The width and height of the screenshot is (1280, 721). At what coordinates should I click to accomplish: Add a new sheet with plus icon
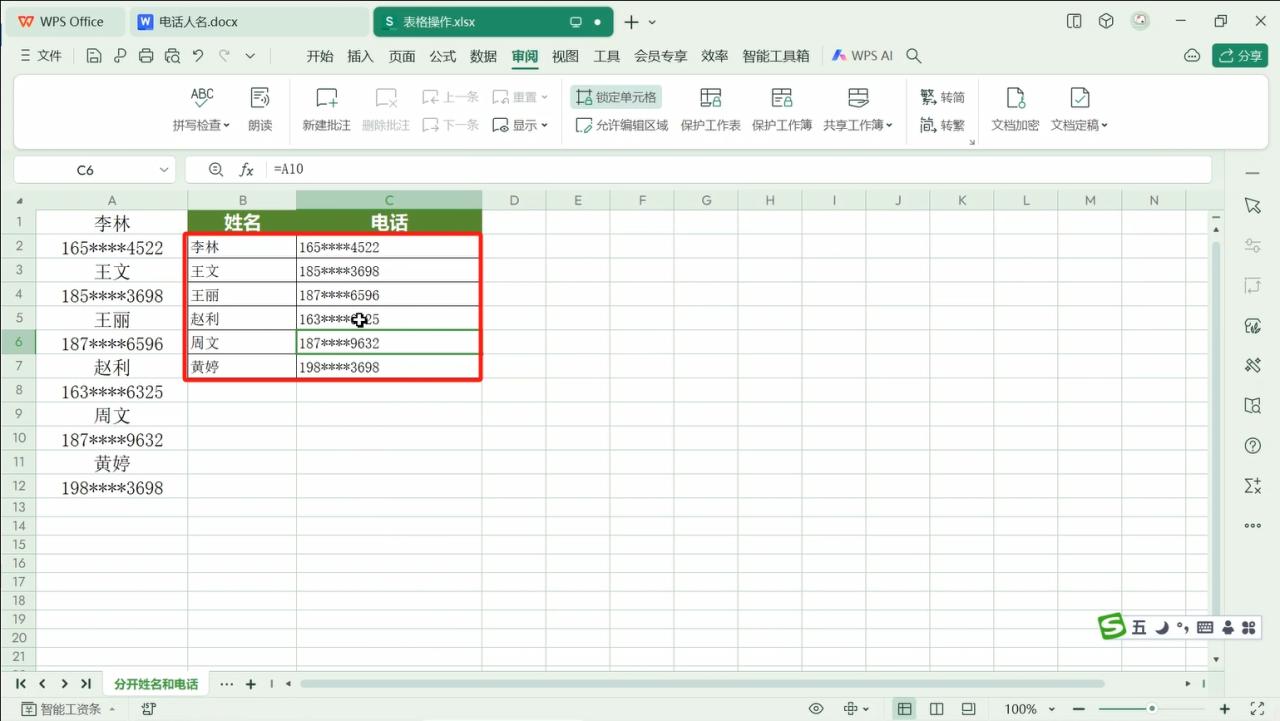pyautogui.click(x=251, y=684)
